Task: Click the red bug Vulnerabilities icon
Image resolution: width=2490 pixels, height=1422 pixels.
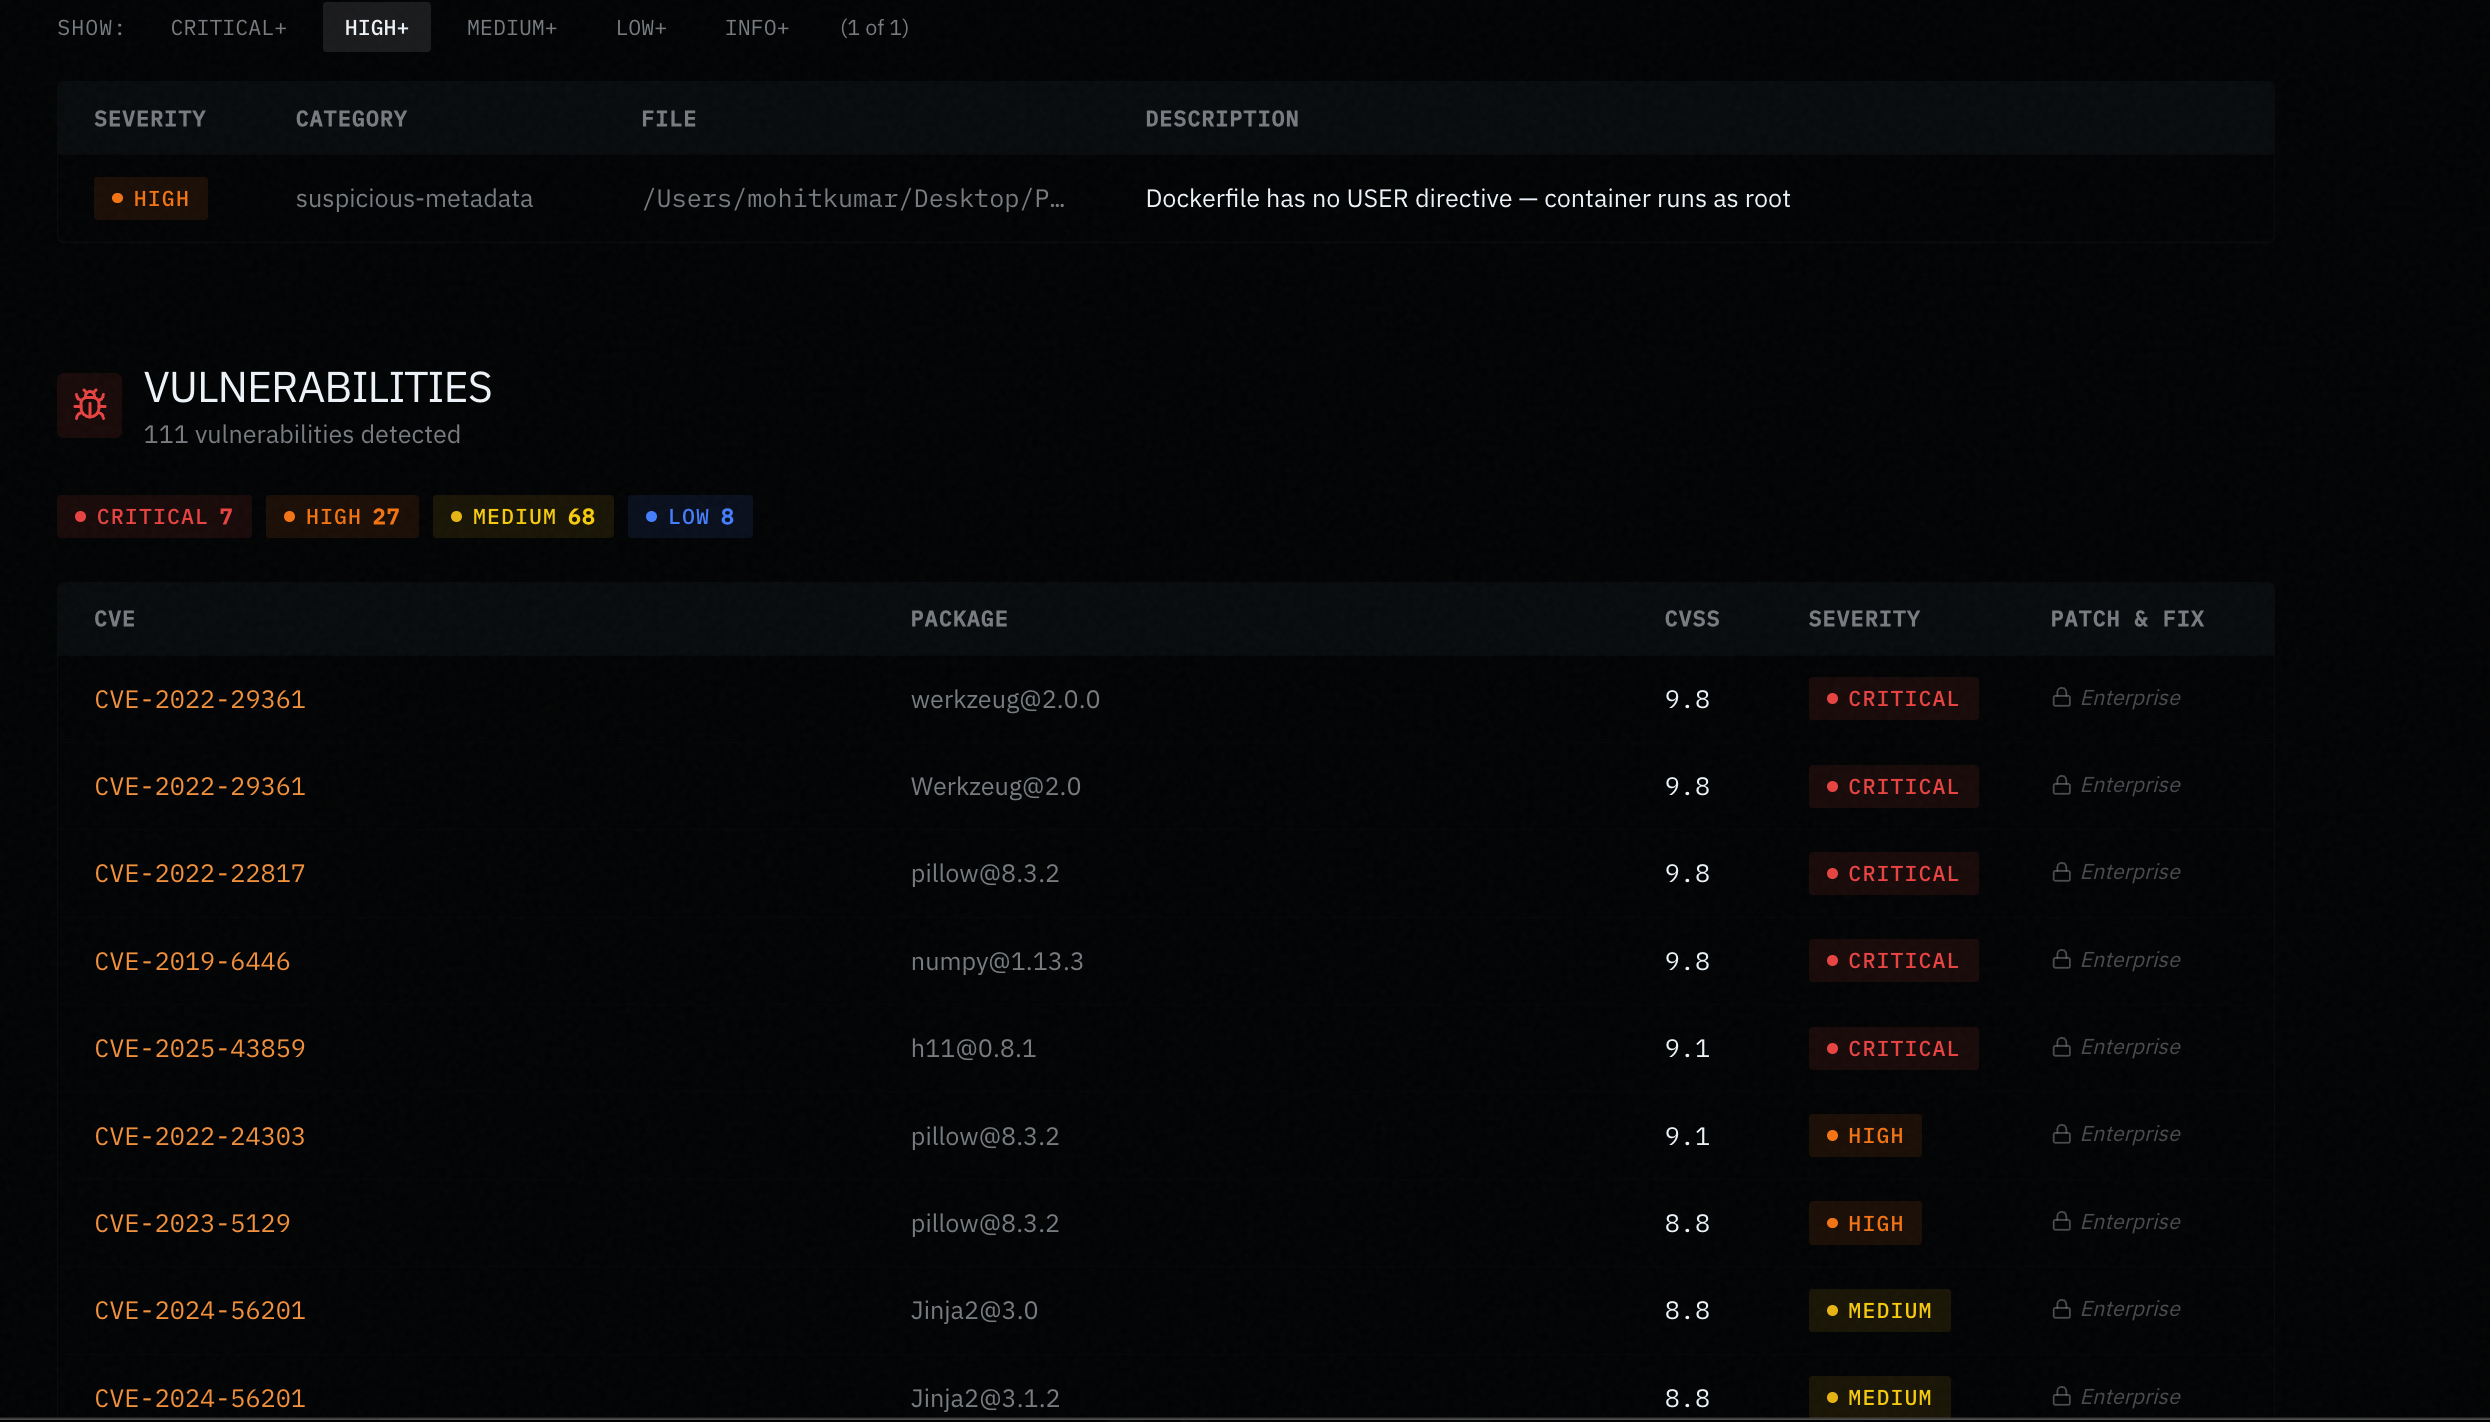Action: (90, 405)
